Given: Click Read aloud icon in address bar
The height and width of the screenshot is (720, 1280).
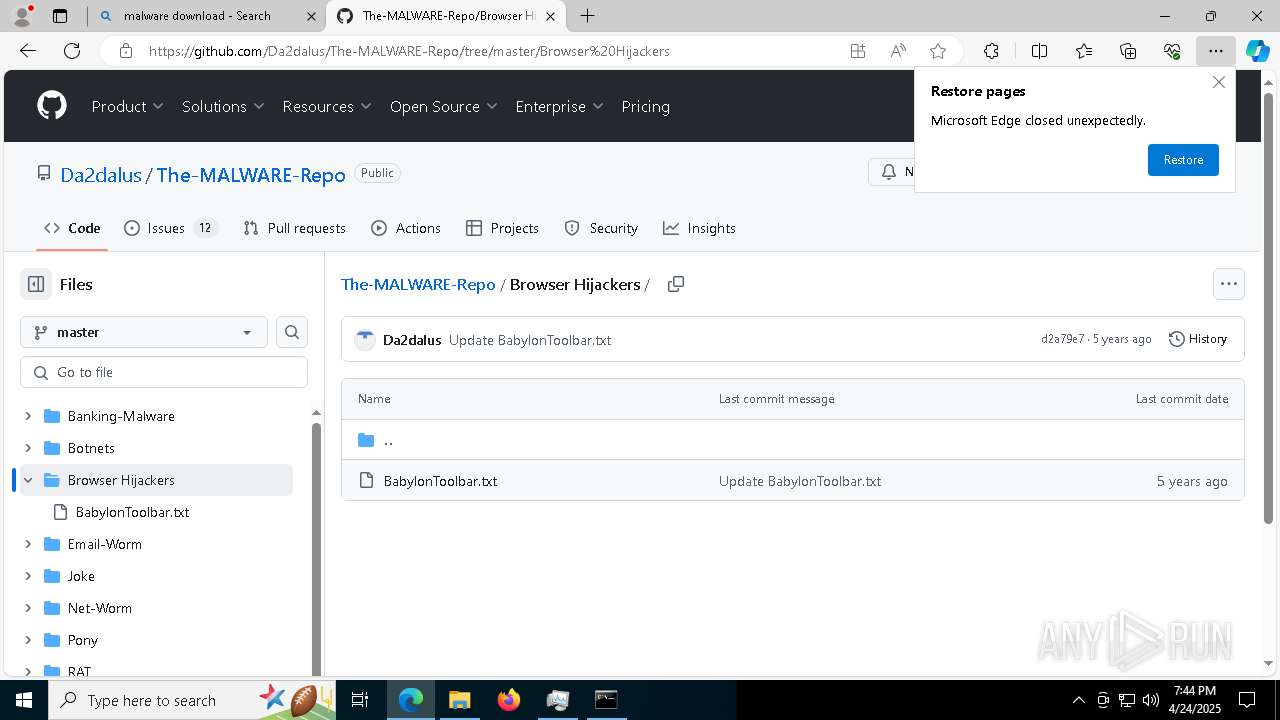Looking at the screenshot, I should [x=898, y=51].
